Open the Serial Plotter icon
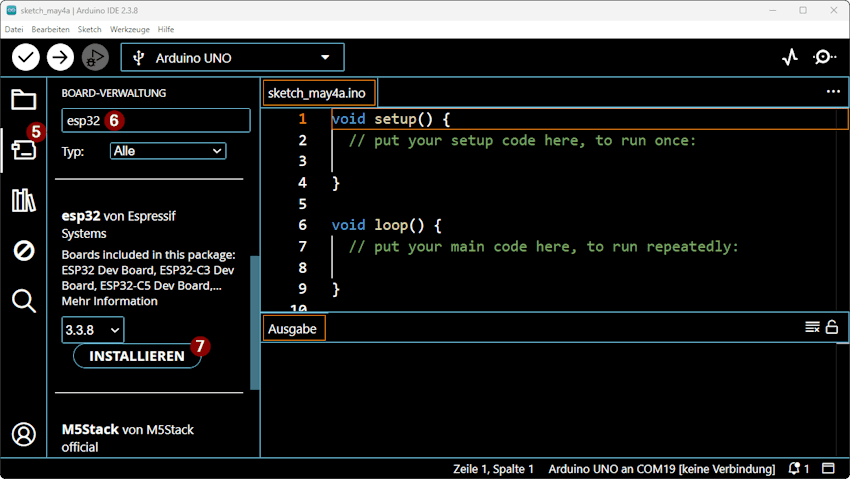850x479 pixels. (790, 57)
